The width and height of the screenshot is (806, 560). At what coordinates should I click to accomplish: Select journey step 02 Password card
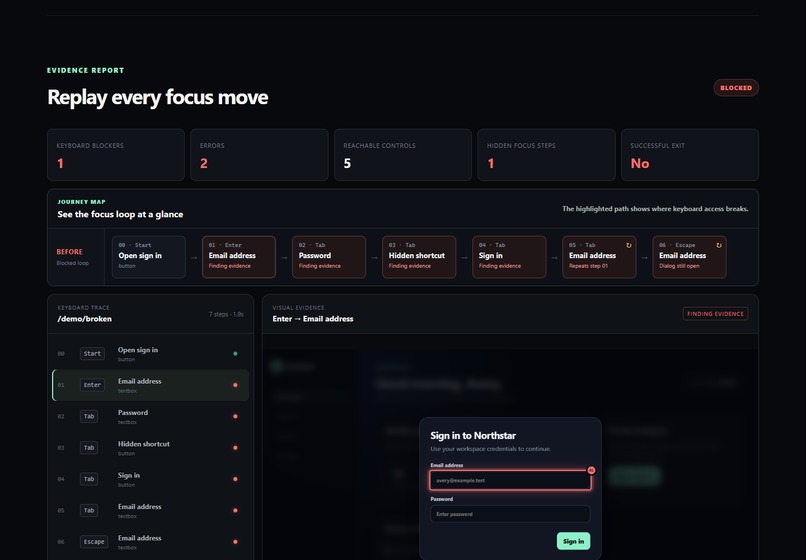tap(328, 257)
